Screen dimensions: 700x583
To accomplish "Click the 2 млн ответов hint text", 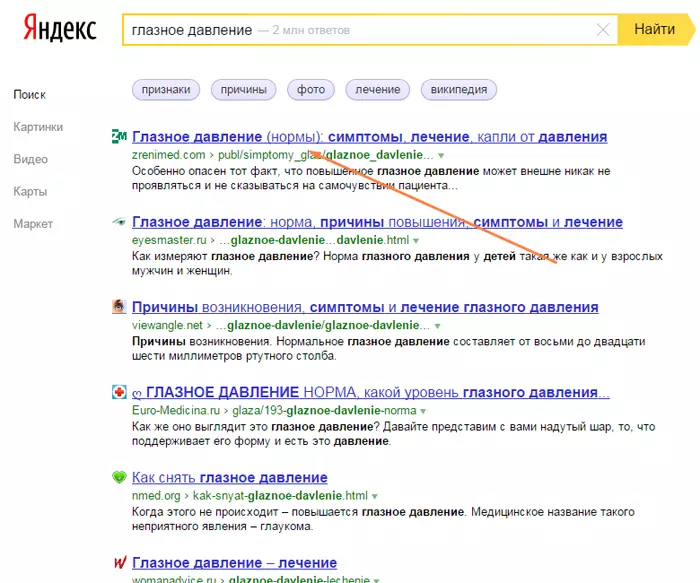I will coord(311,30).
